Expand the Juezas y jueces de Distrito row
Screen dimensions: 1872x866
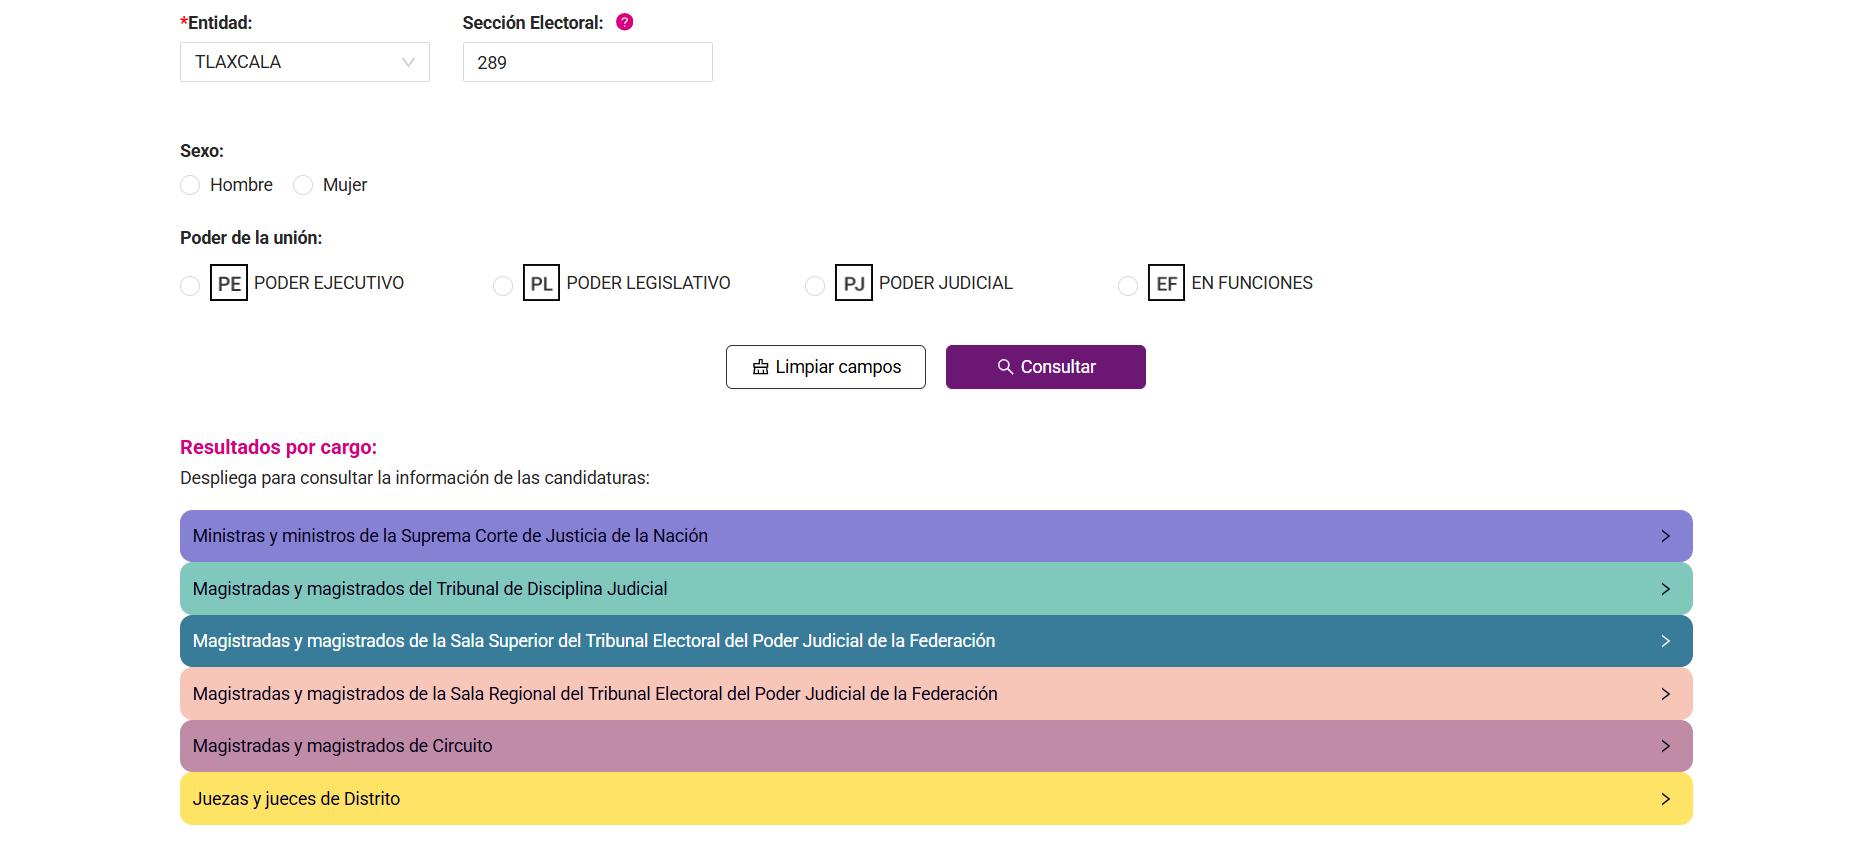point(935,799)
